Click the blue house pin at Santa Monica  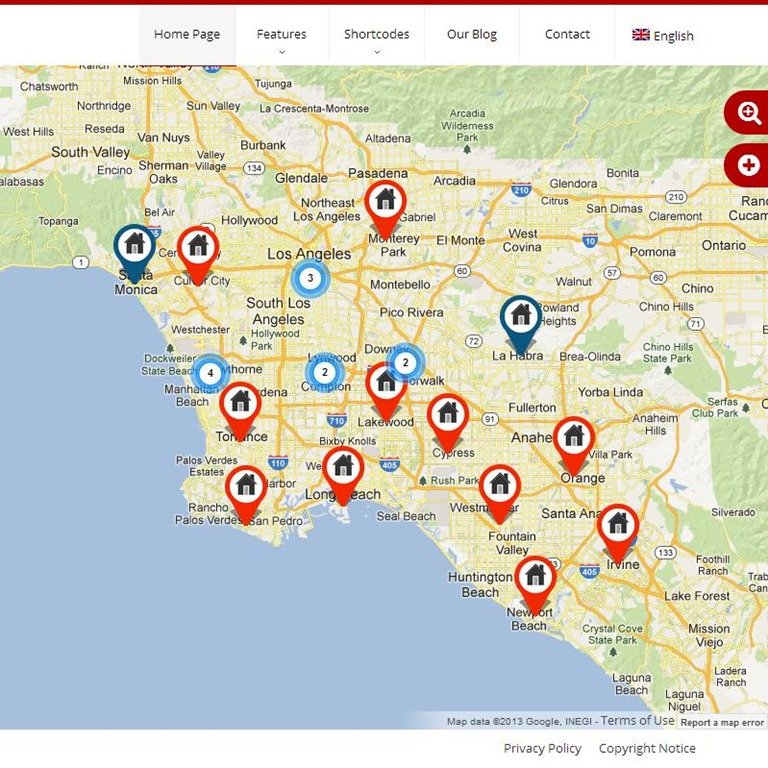click(135, 253)
